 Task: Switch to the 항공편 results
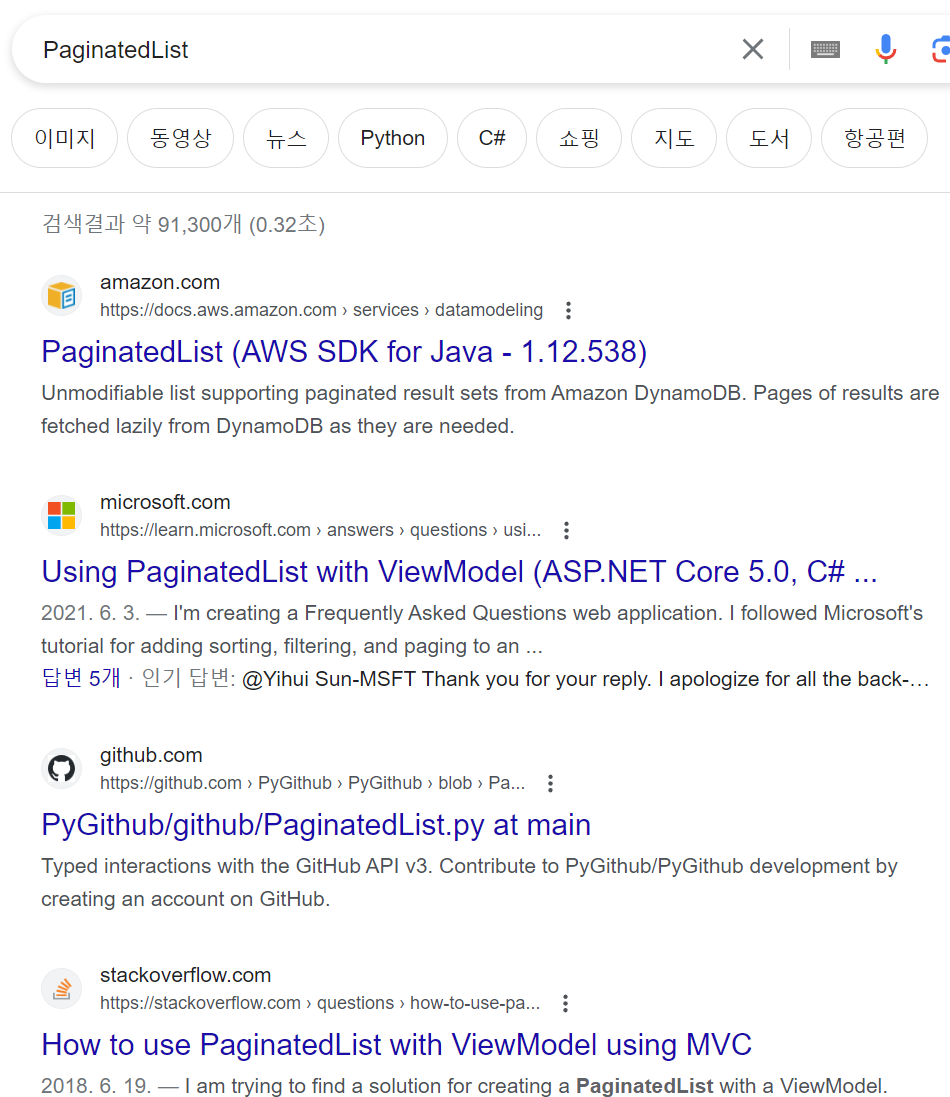[x=874, y=138]
